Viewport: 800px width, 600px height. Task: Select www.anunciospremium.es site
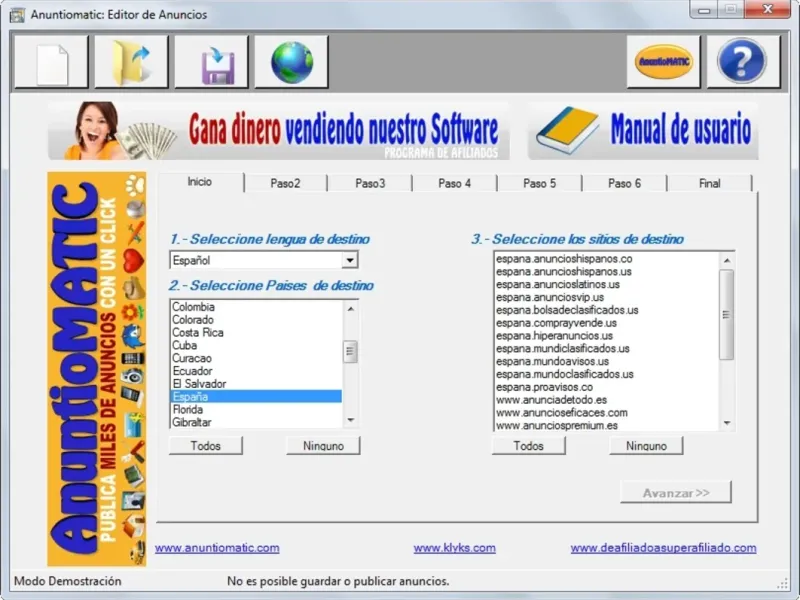[606, 425]
